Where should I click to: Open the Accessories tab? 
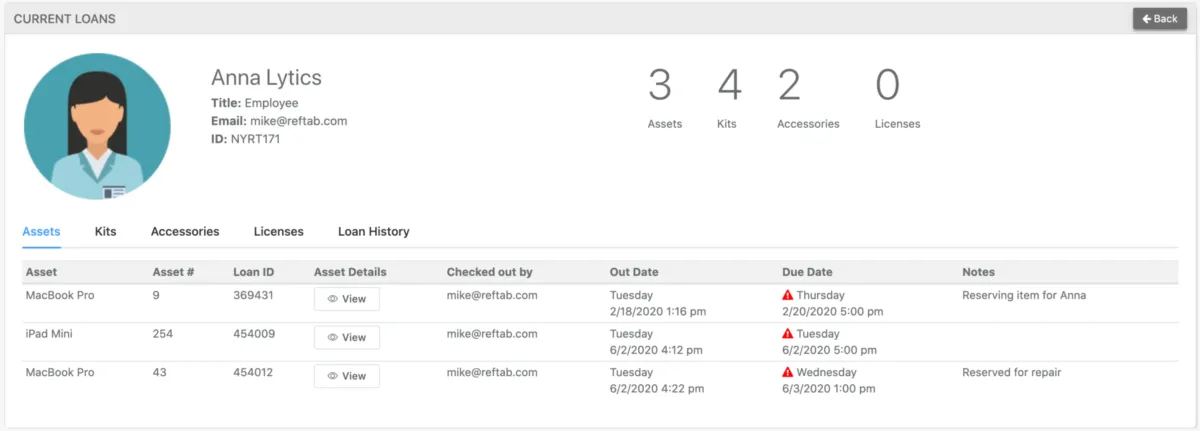(x=185, y=232)
